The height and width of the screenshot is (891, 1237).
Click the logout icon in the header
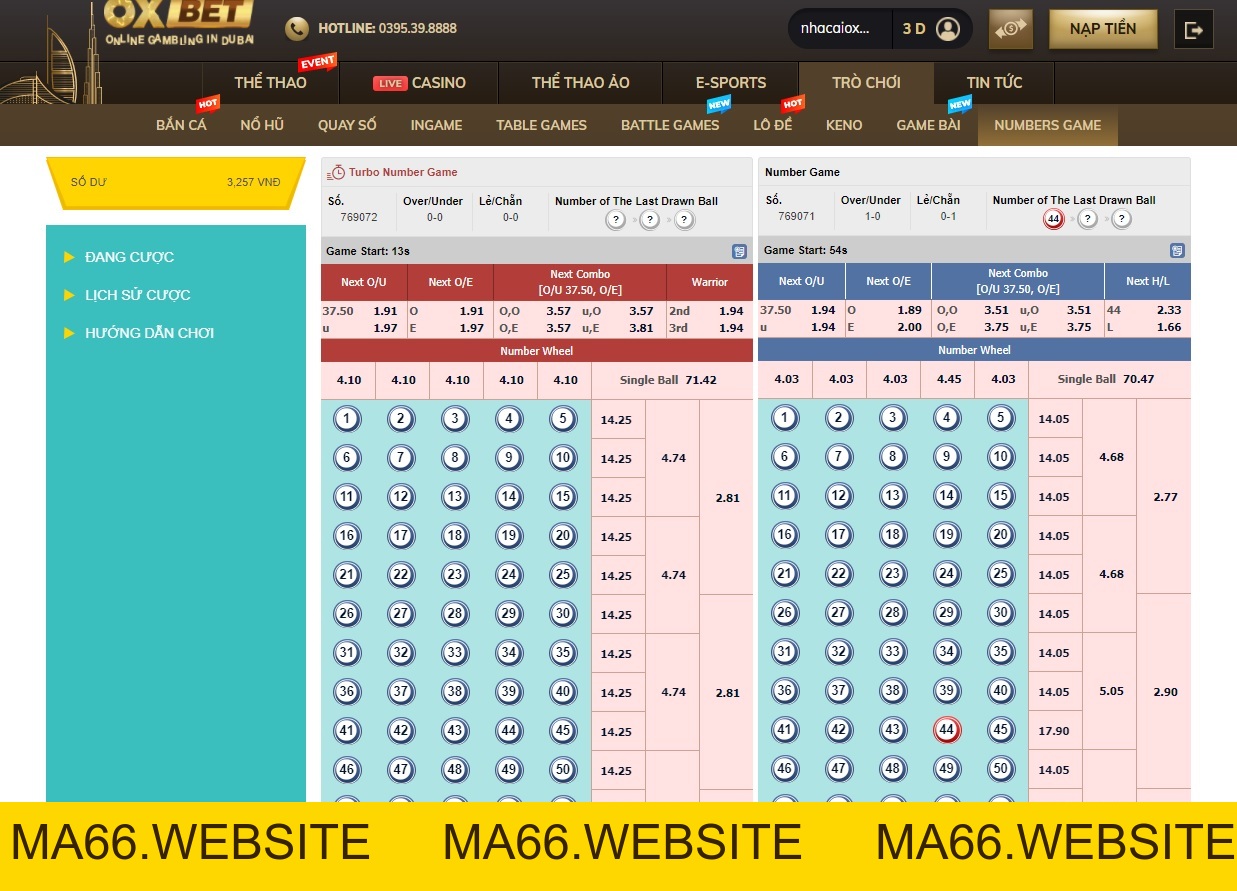[1194, 29]
